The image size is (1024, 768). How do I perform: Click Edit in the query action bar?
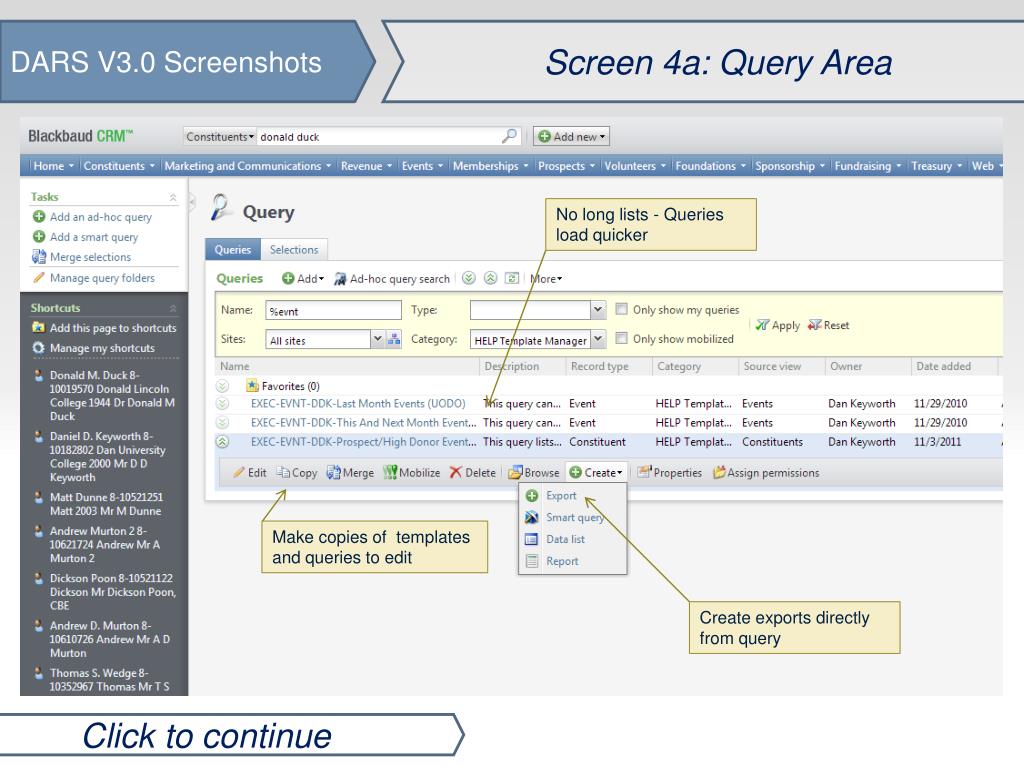(250, 473)
